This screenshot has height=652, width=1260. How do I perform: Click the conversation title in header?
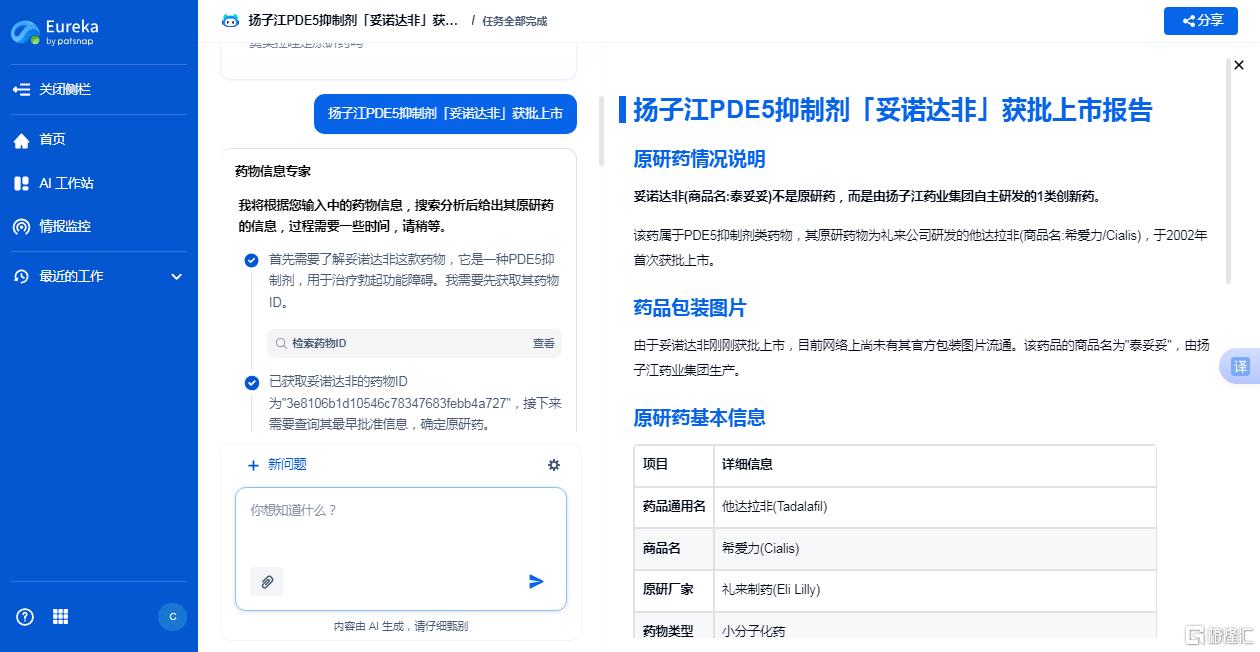pos(353,20)
